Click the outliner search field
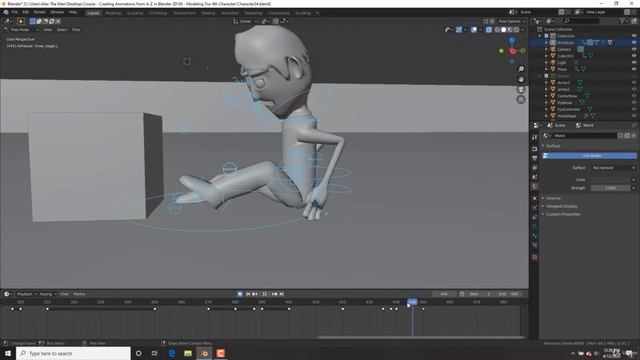The width and height of the screenshot is (640, 360). (x=582, y=21)
